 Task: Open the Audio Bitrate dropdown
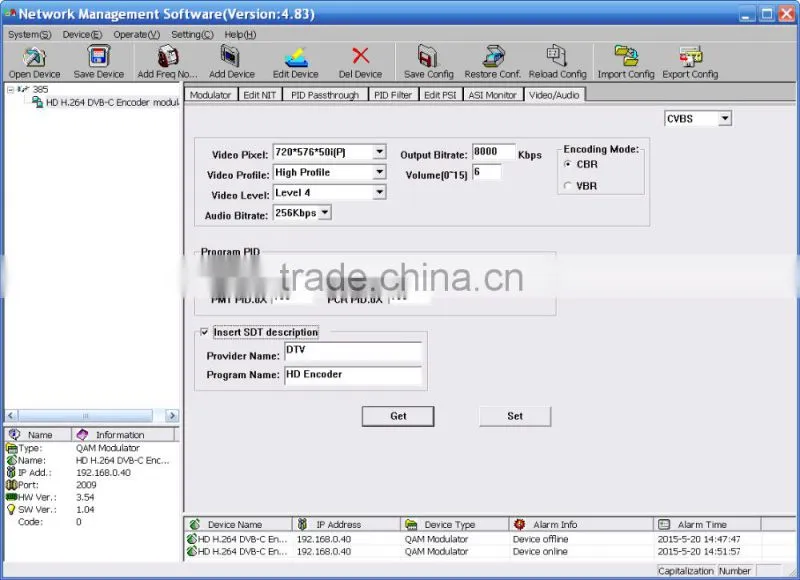[x=324, y=212]
